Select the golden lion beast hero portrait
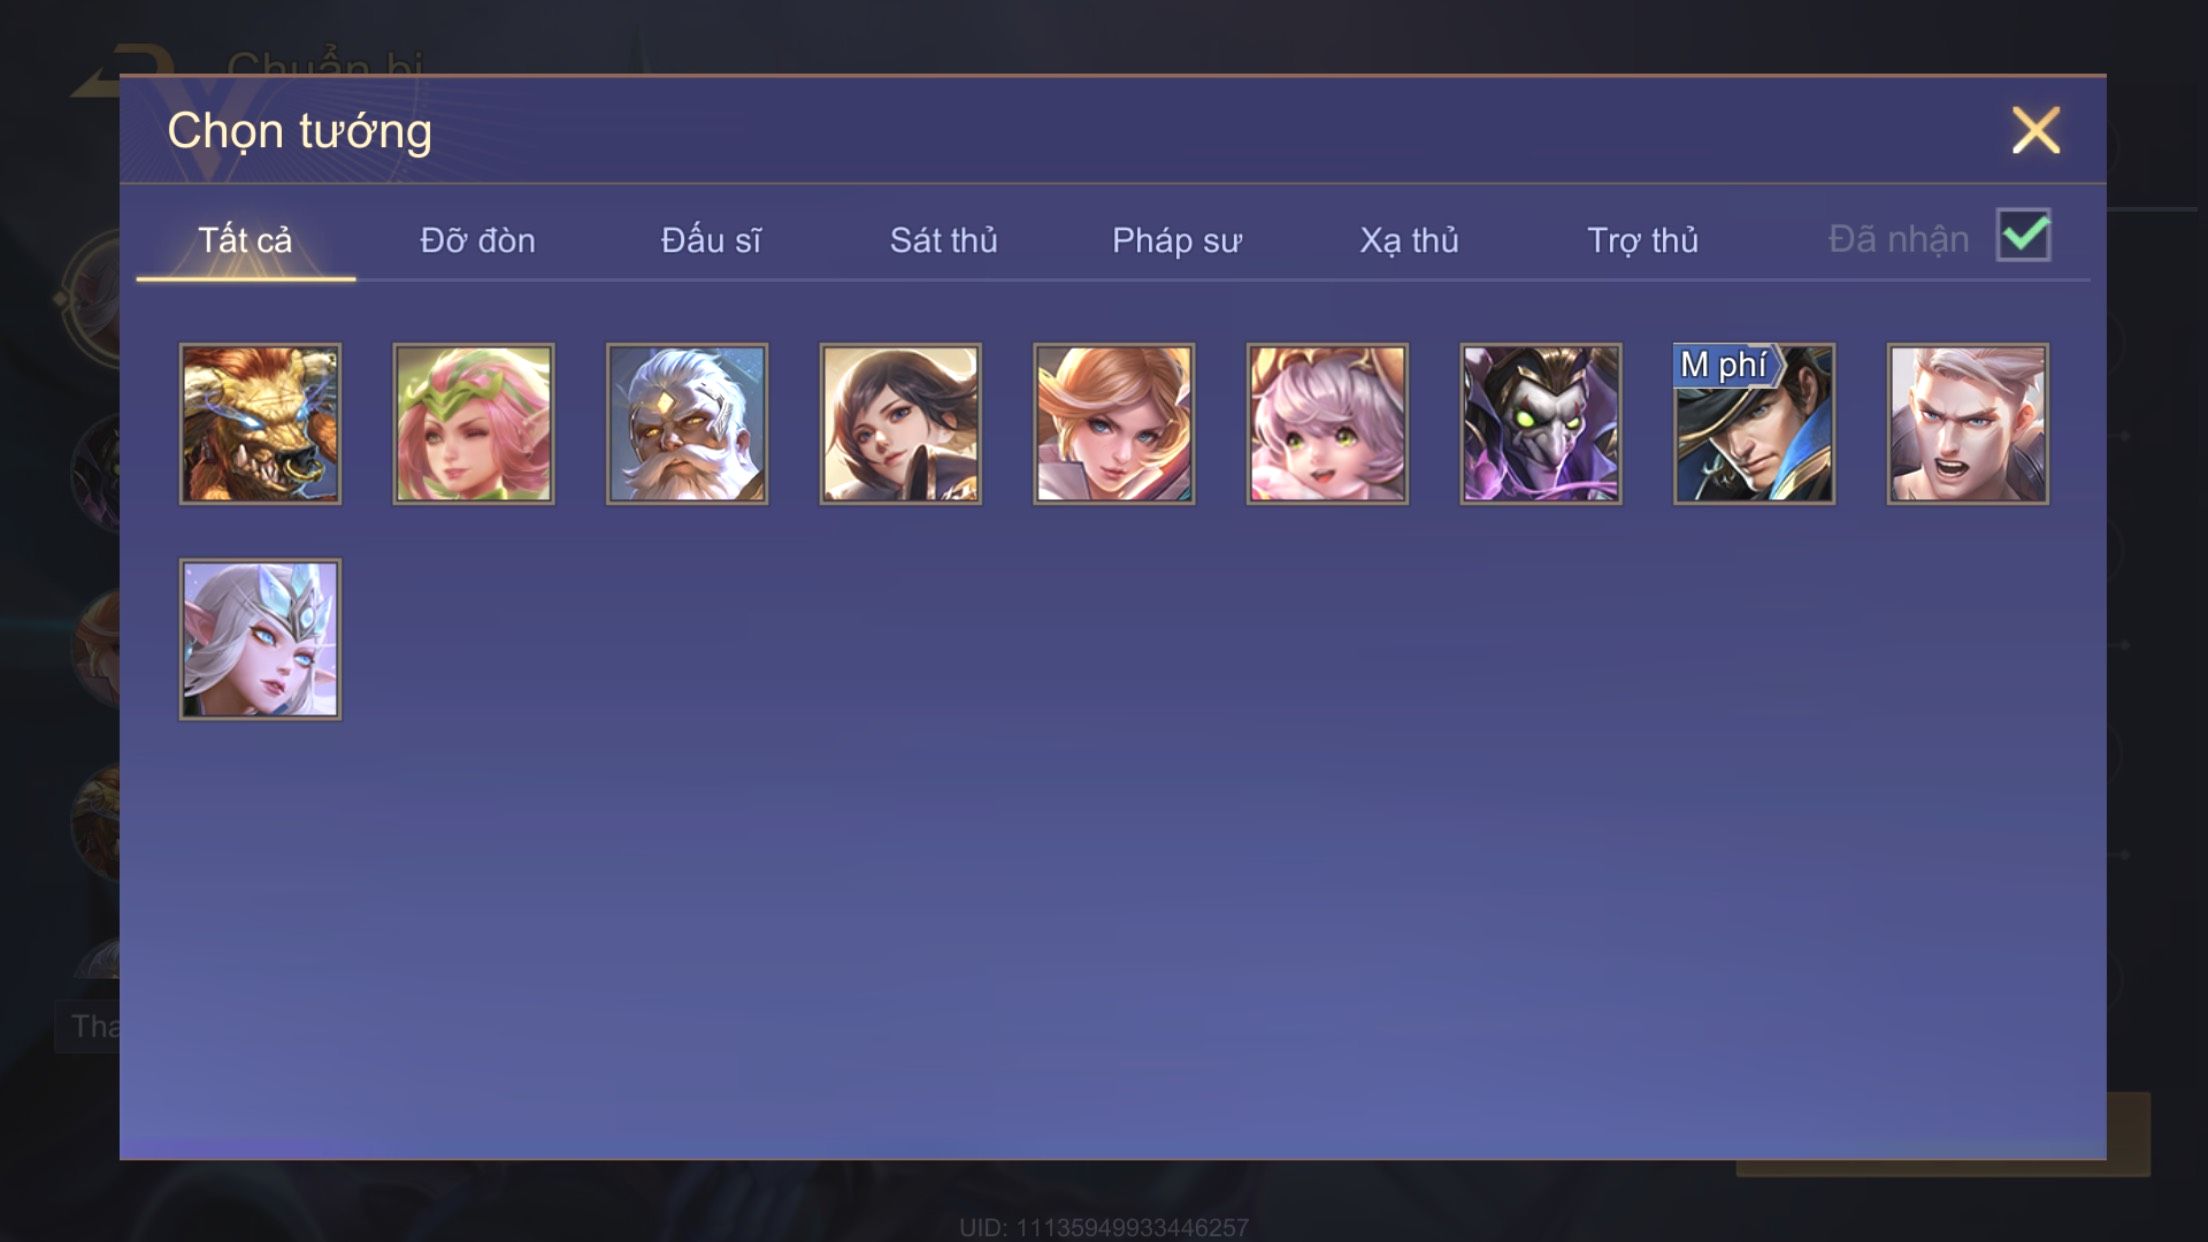The image size is (2208, 1242). coord(260,424)
